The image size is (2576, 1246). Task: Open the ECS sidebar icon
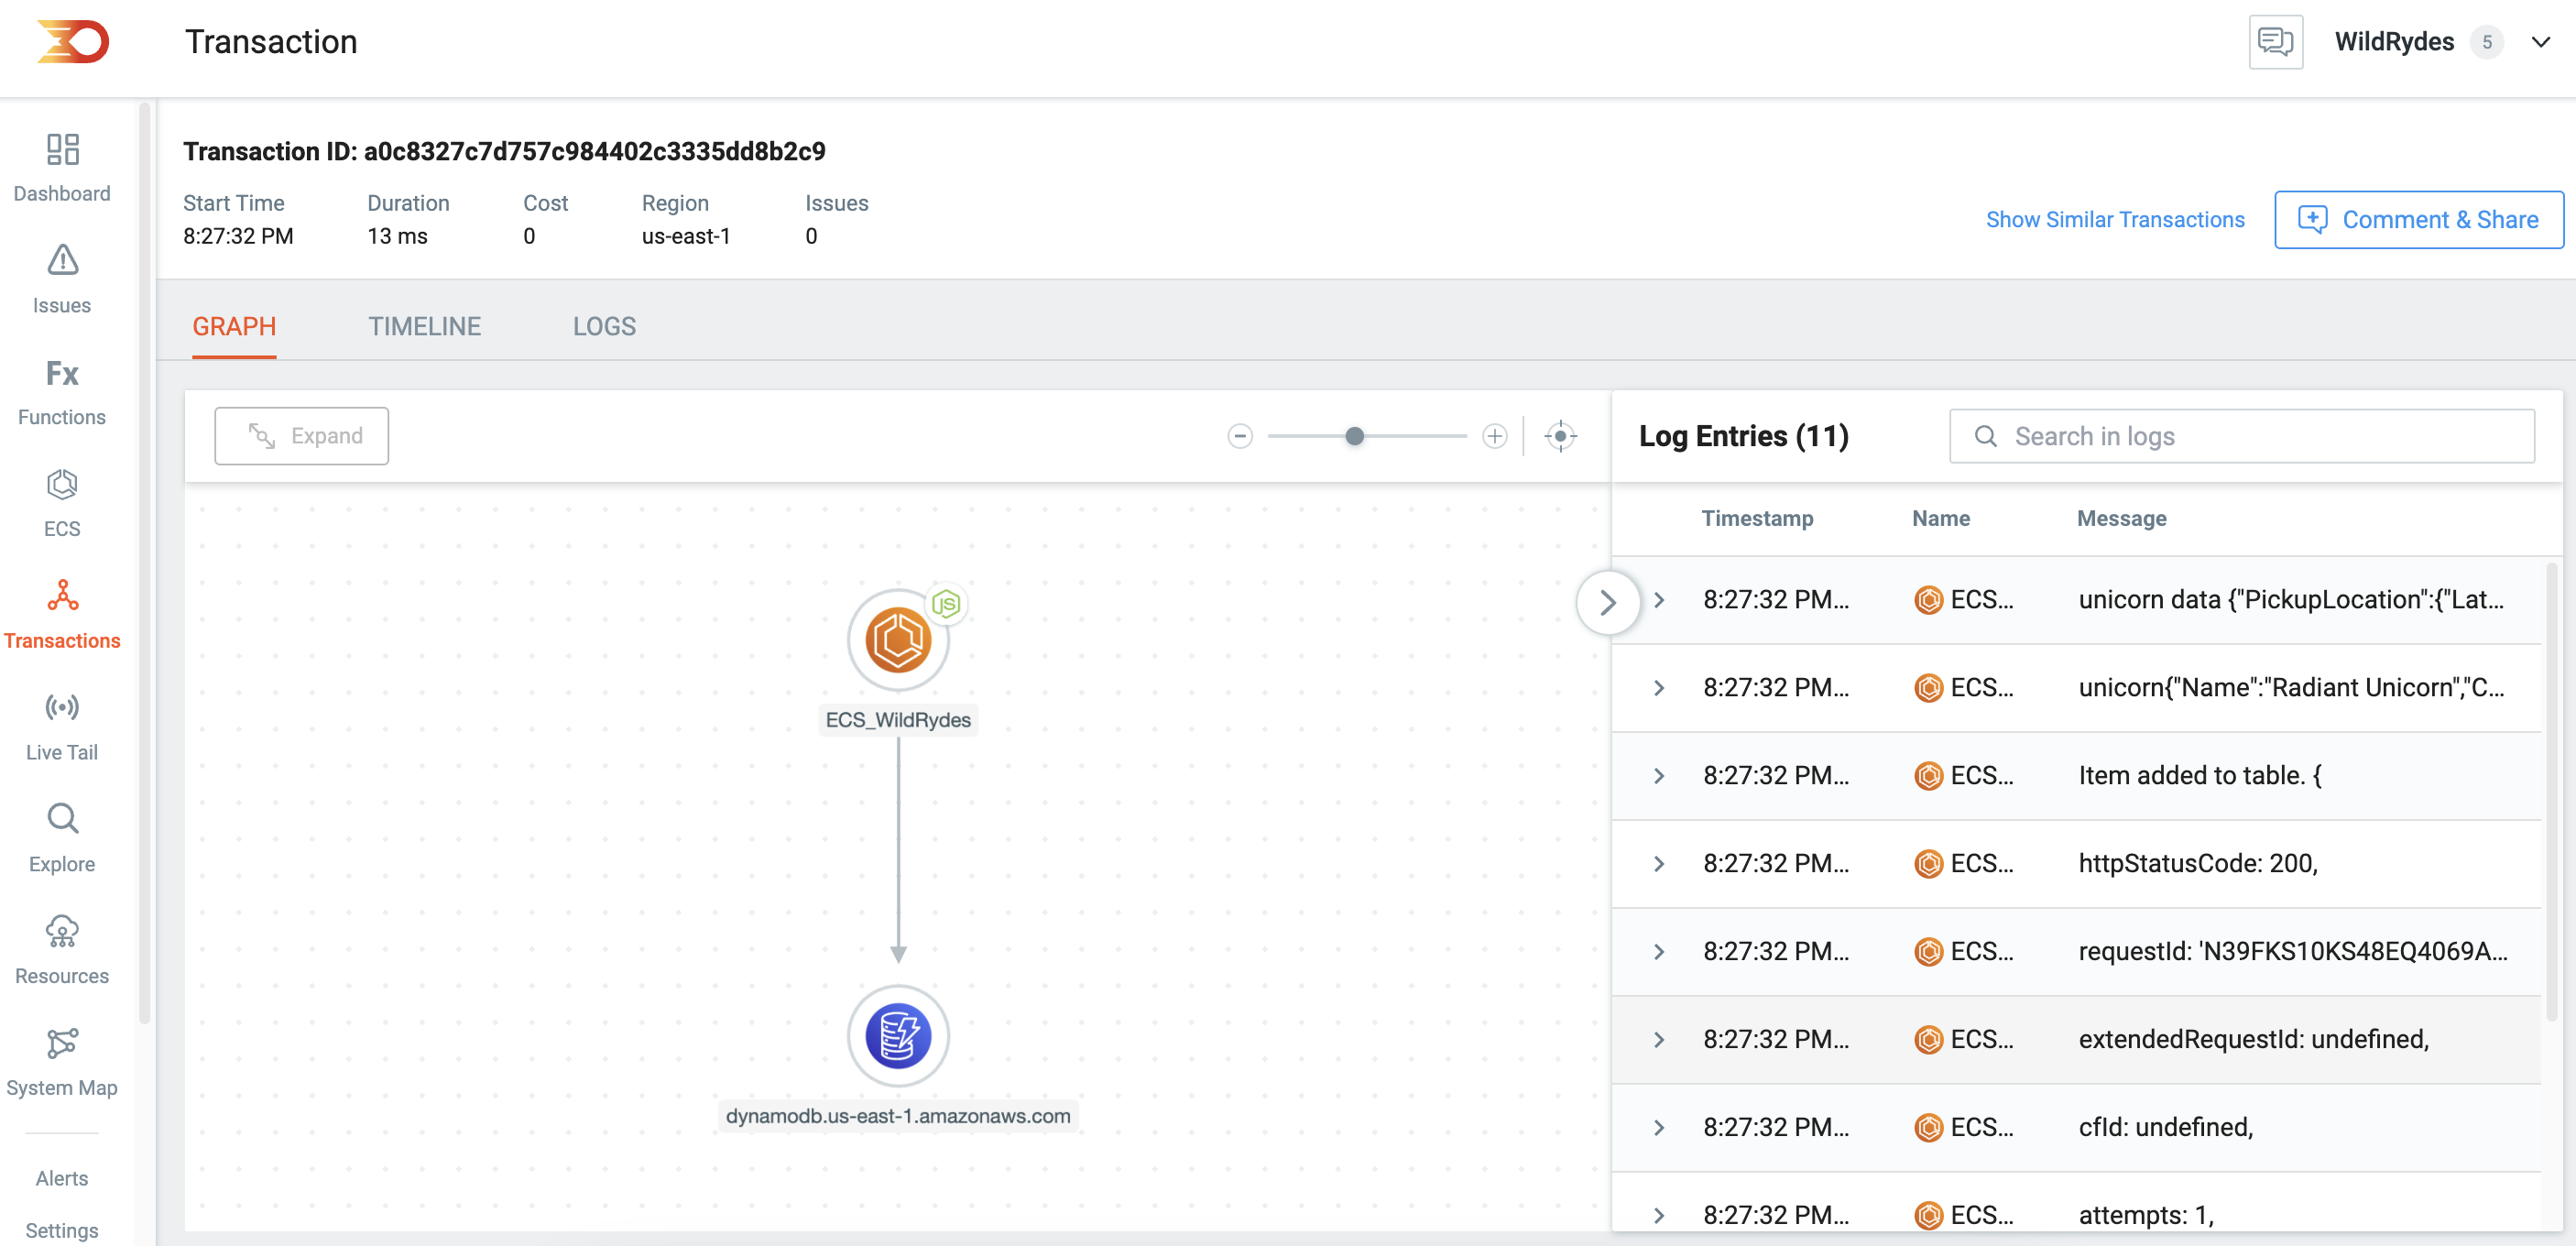[x=62, y=485]
